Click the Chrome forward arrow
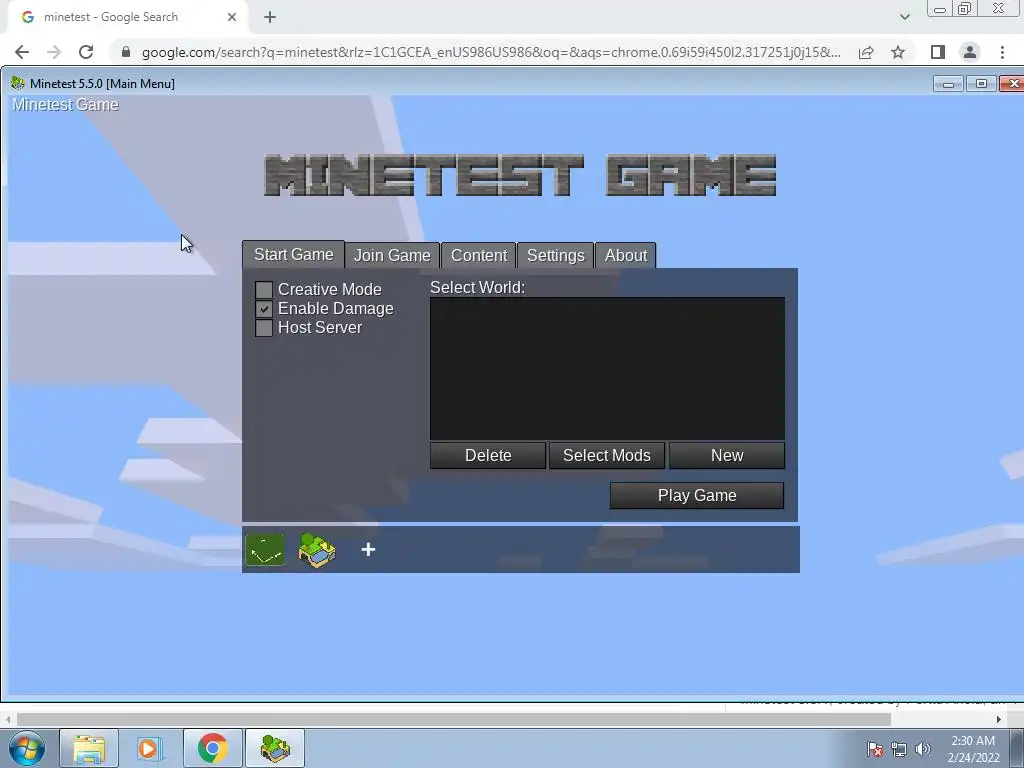Image resolution: width=1024 pixels, height=768 pixels. [54, 52]
